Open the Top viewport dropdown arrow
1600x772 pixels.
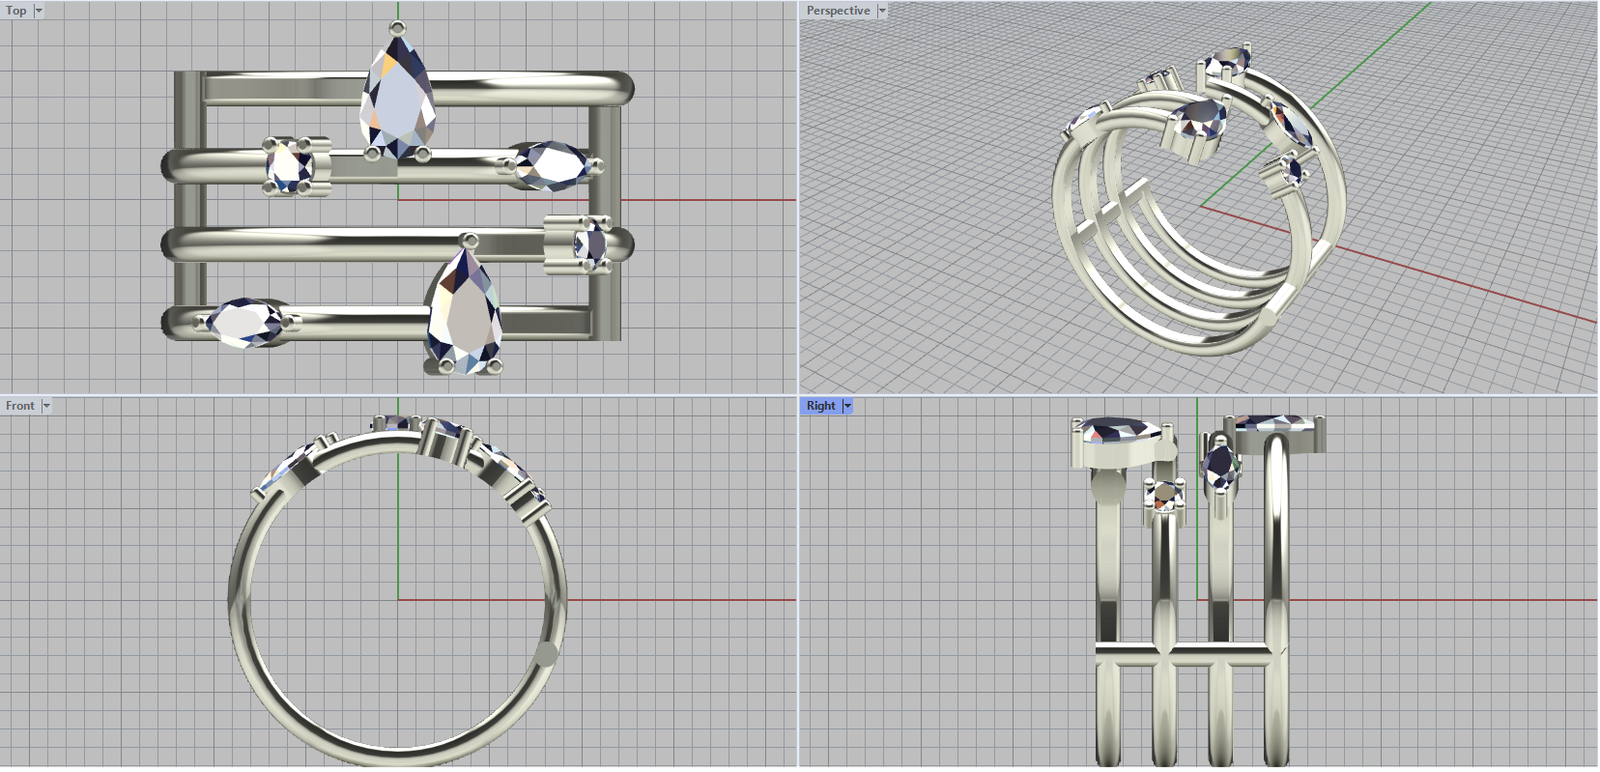pos(39,10)
